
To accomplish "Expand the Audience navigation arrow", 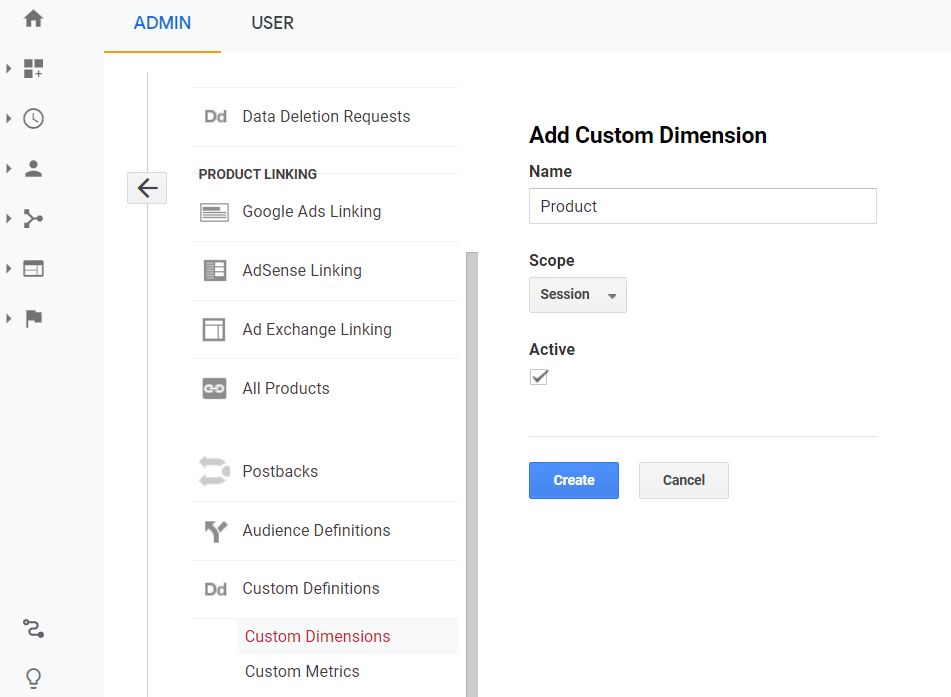I will tap(9, 168).
